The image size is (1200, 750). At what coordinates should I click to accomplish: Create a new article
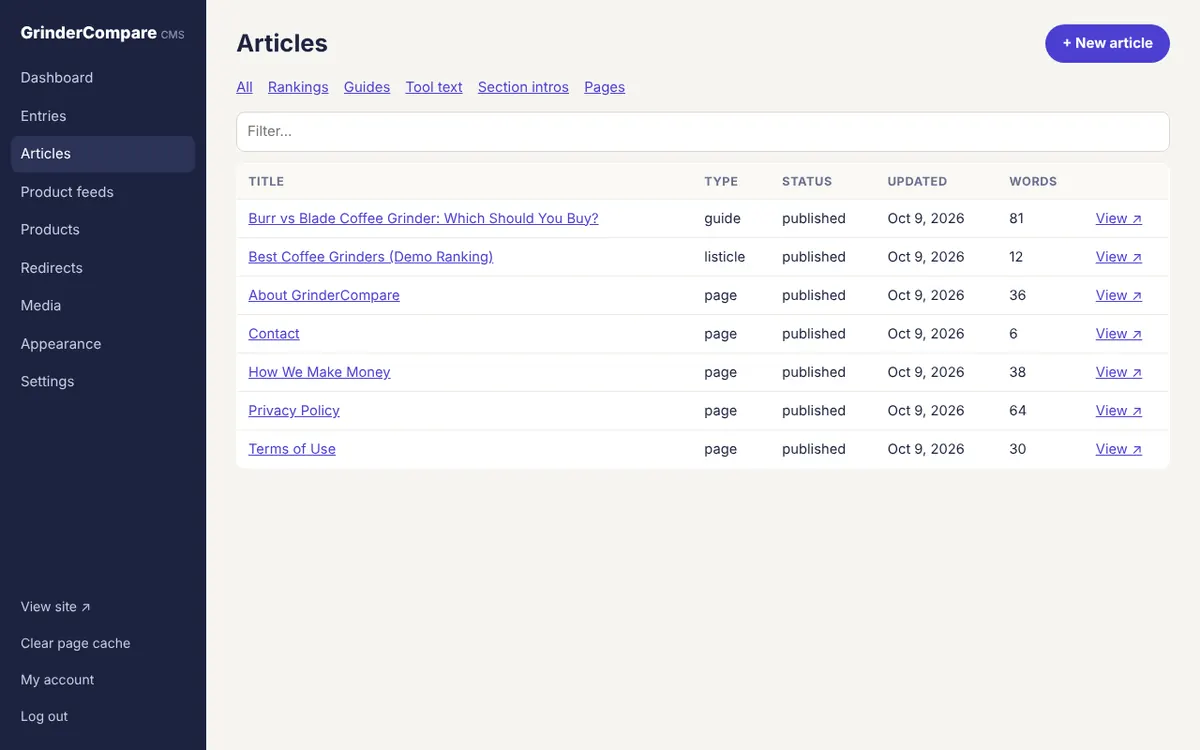coord(1107,43)
